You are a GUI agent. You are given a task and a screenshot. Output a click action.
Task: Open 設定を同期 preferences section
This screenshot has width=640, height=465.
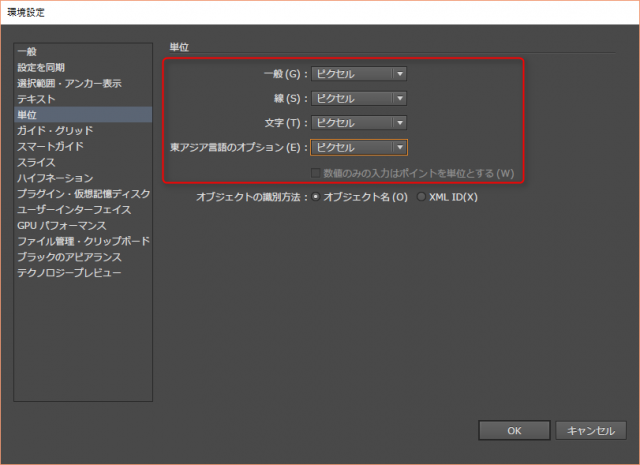coord(41,67)
